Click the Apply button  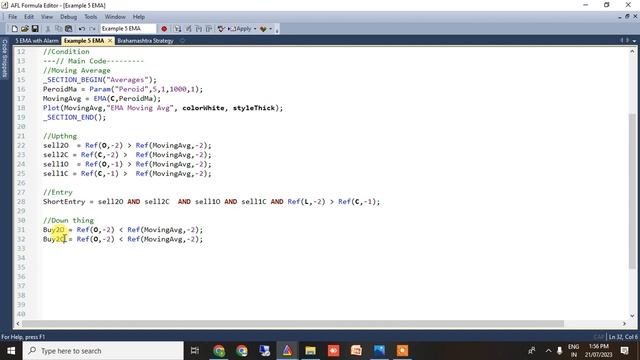[x=240, y=29]
